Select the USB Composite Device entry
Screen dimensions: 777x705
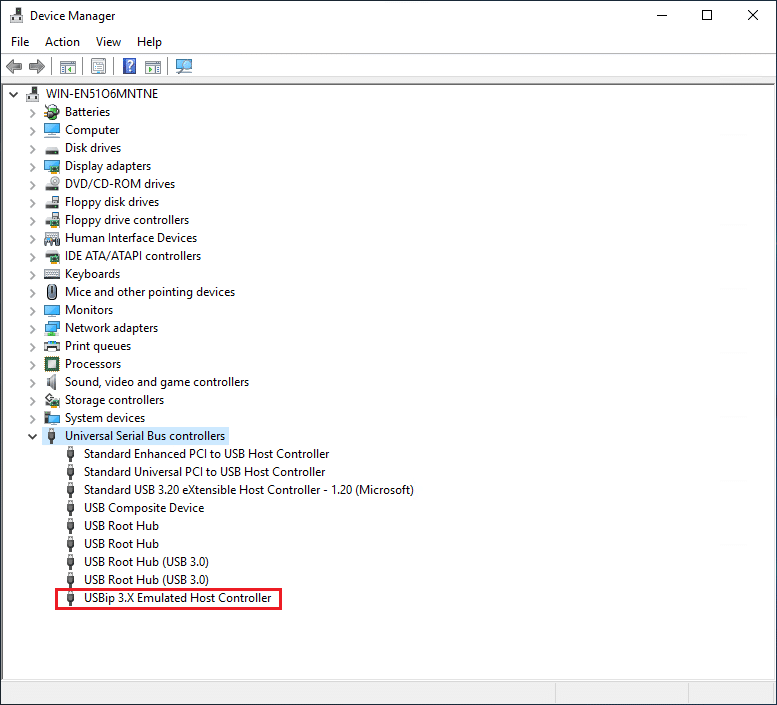(x=143, y=508)
